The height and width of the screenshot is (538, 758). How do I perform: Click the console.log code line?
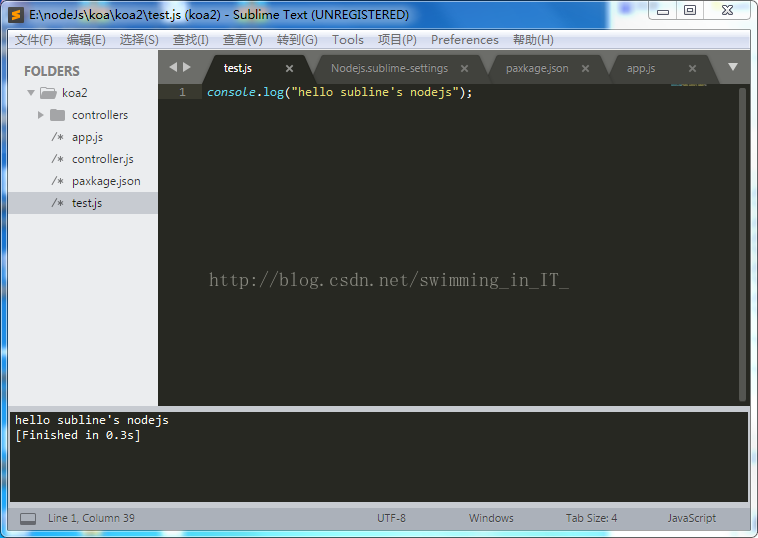339,92
